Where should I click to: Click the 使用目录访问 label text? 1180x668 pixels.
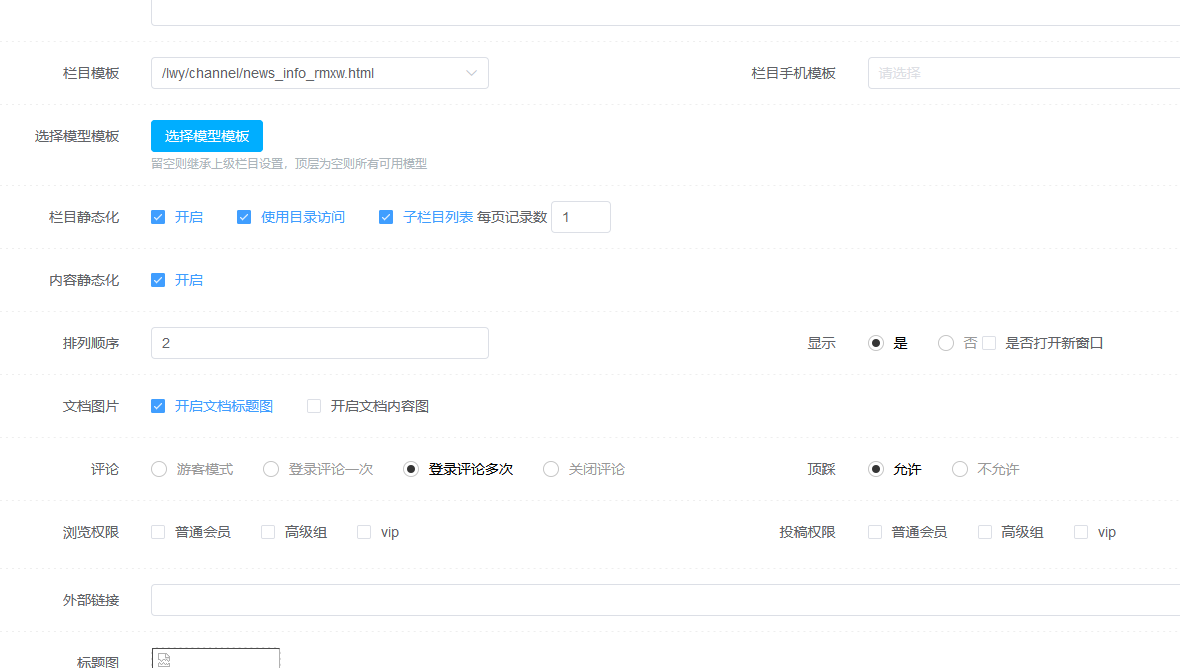click(x=303, y=217)
